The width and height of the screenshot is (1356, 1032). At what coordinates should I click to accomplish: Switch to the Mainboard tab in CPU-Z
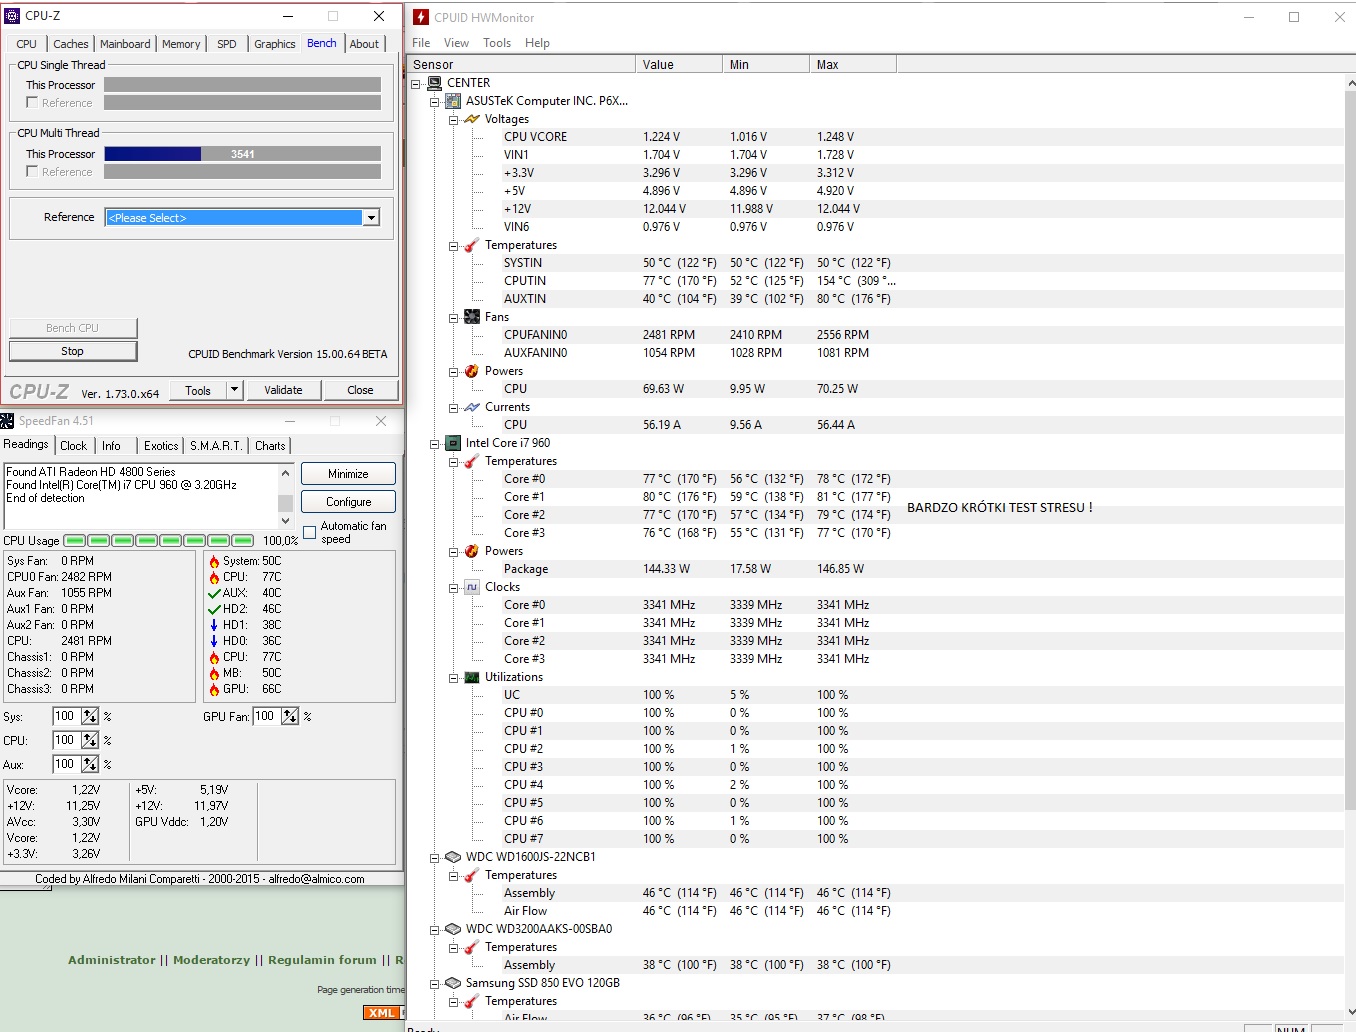[x=125, y=44]
